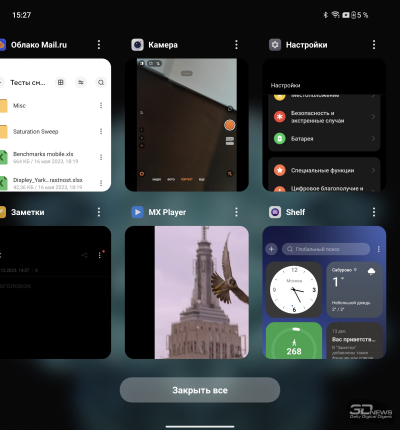Open more options for Misc folder
The image size is (400, 430).
(x=101, y=106)
